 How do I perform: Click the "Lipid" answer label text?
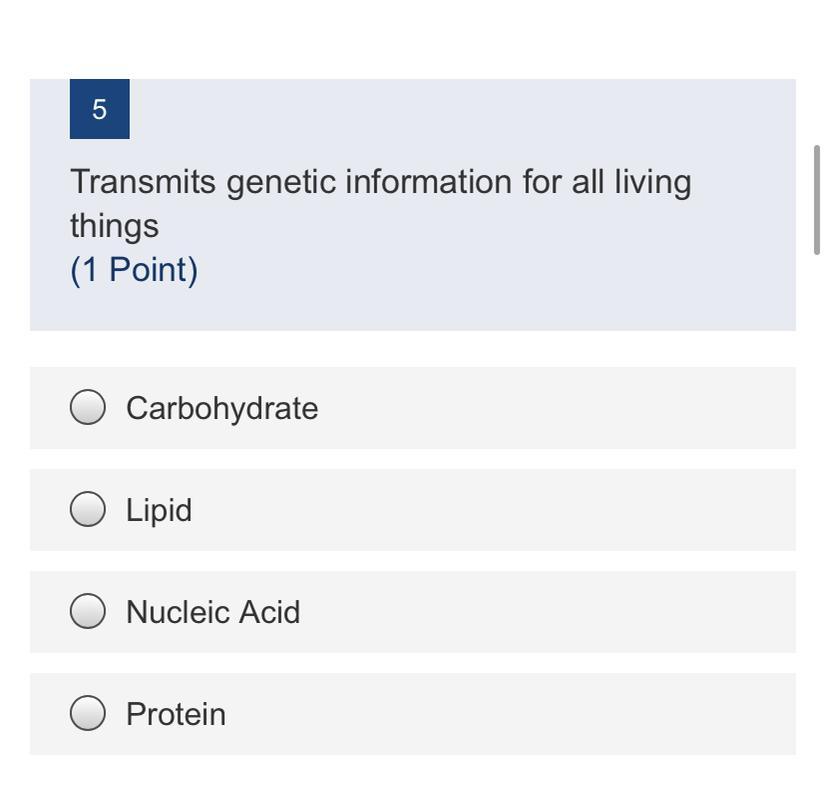click(159, 510)
